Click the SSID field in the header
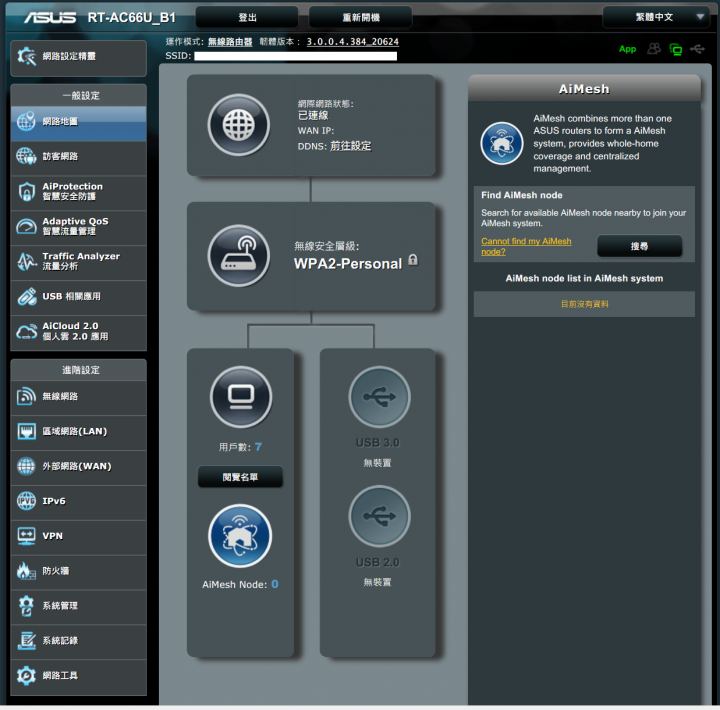The width and height of the screenshot is (720, 710). 295,56
